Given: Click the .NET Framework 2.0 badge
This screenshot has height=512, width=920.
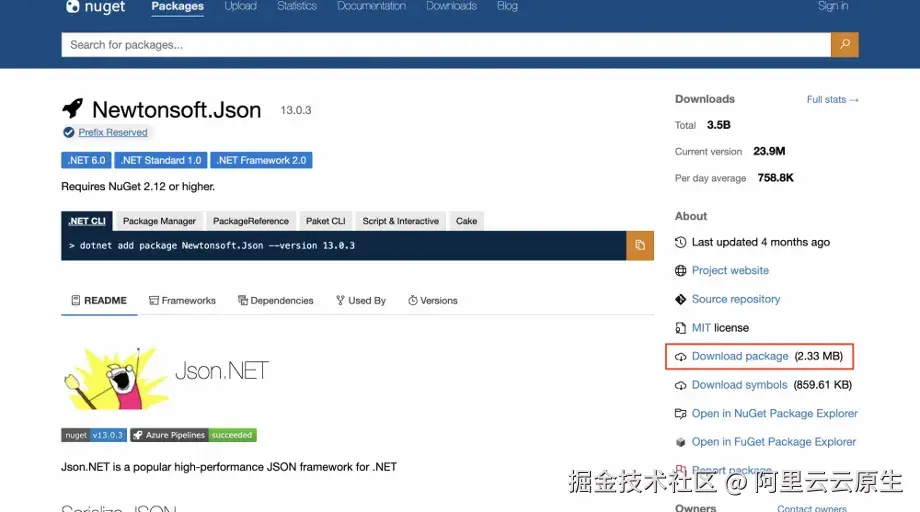Looking at the screenshot, I should click(x=261, y=160).
